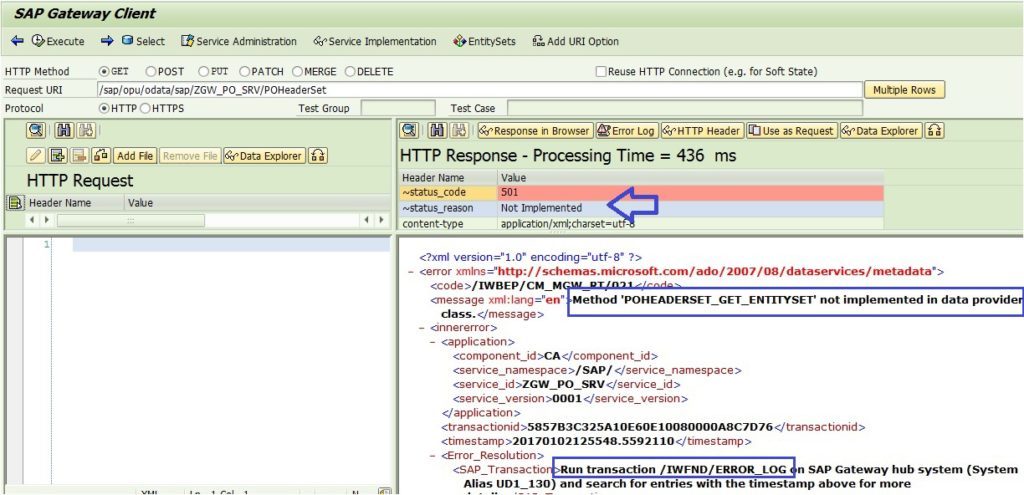Viewport: 1024px width, 495px height.
Task: Select the ~status_code header row
Action: click(641, 193)
